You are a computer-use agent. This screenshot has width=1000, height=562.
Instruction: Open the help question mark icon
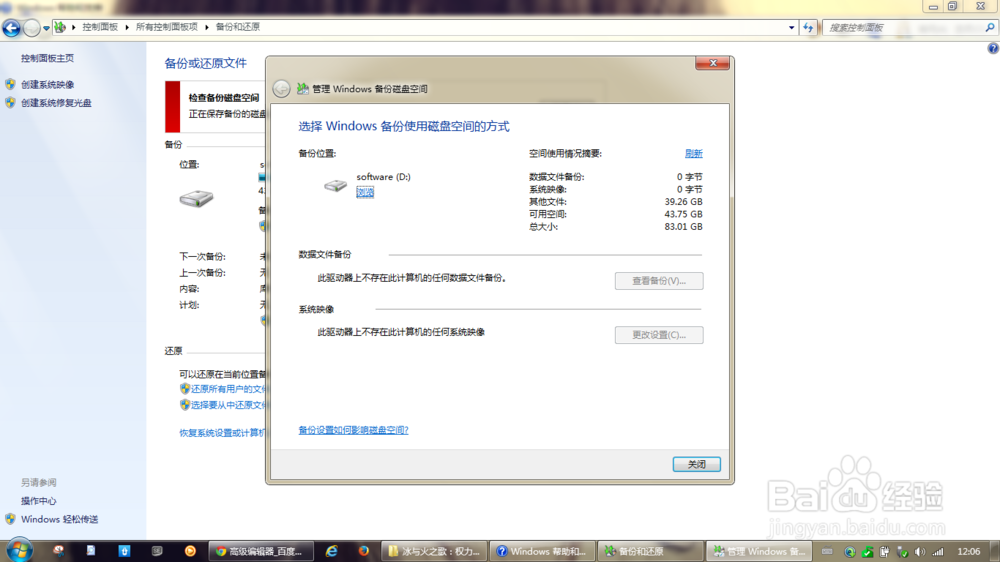tap(993, 48)
